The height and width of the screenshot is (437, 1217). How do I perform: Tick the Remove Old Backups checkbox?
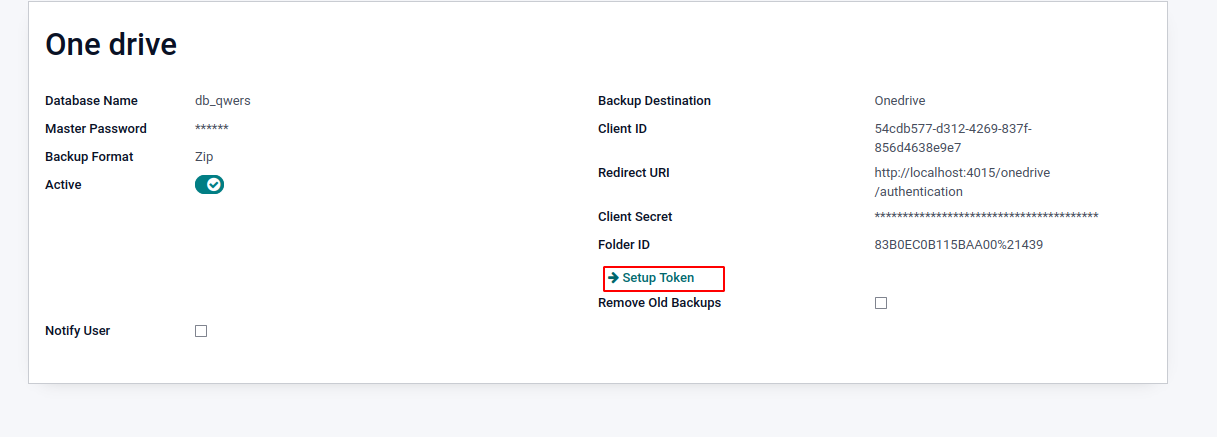coord(881,303)
